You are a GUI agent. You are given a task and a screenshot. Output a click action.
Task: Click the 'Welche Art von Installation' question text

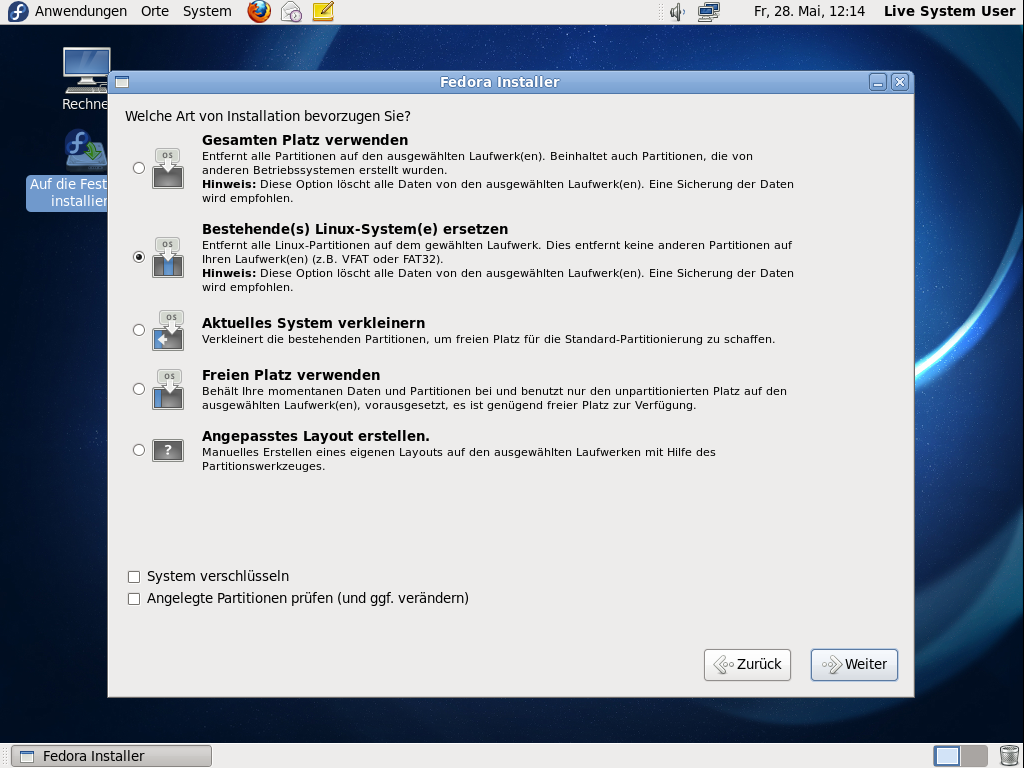click(268, 116)
